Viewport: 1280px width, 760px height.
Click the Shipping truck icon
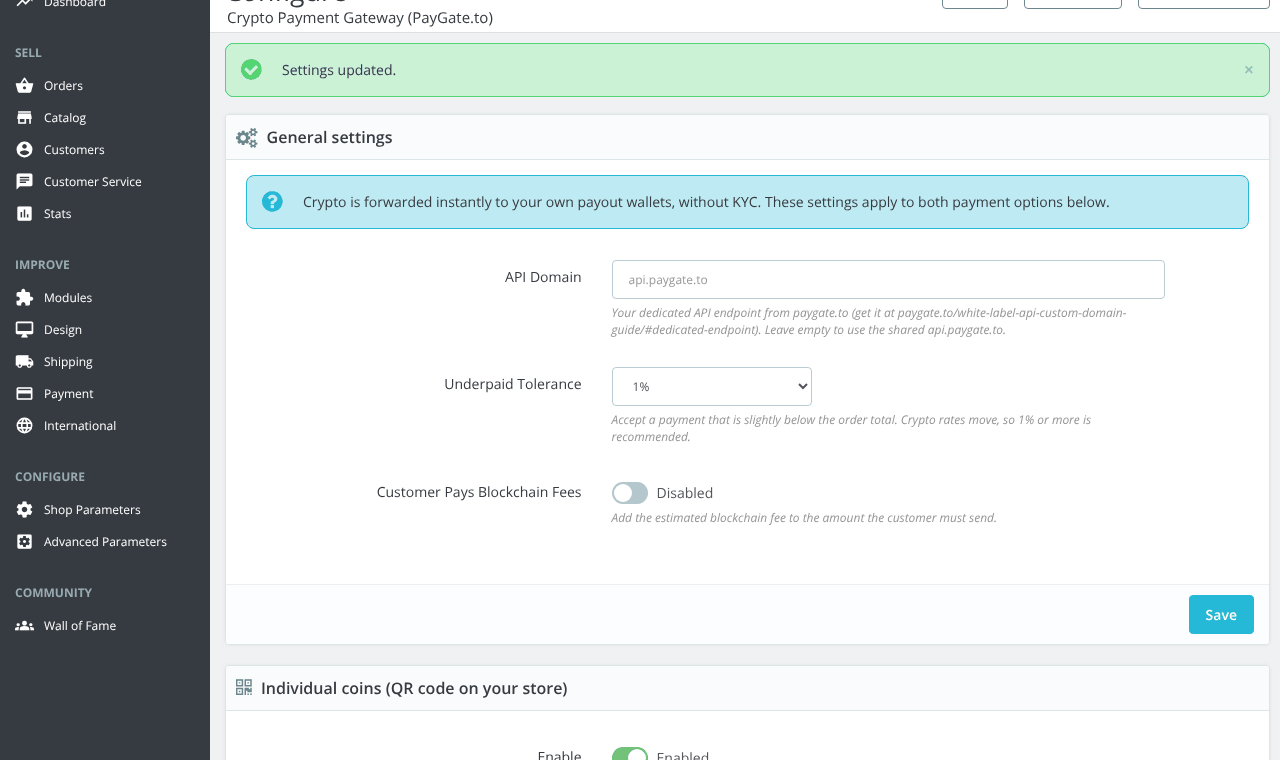tap(25, 362)
